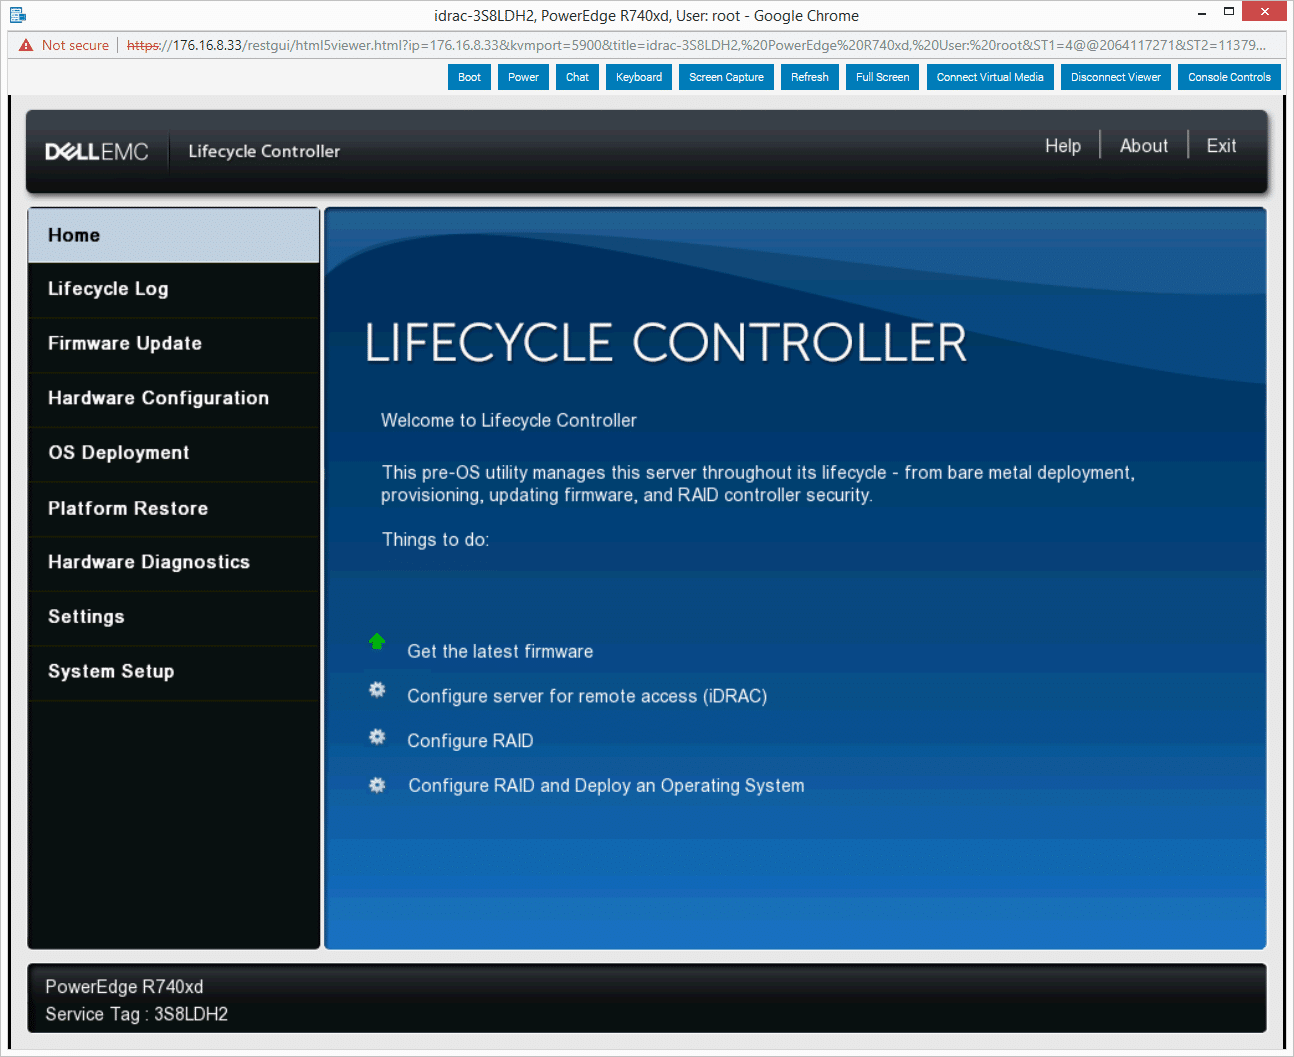Click the green arrow firmware icon

tap(377, 641)
